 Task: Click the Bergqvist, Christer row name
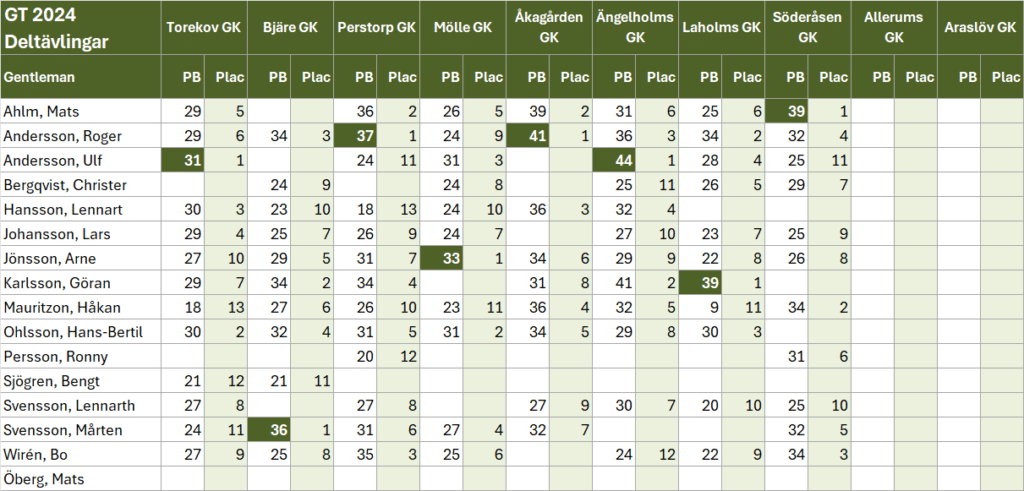point(80,185)
